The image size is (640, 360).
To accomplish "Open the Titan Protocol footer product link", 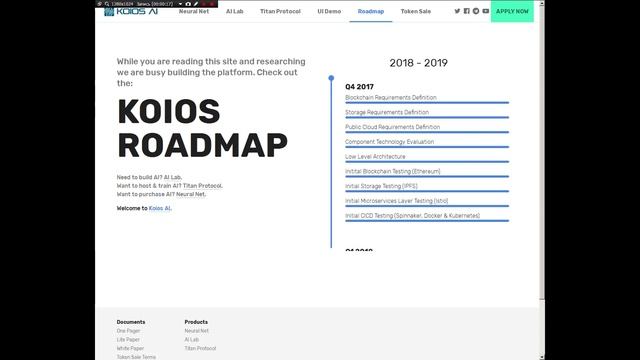I will (x=200, y=349).
